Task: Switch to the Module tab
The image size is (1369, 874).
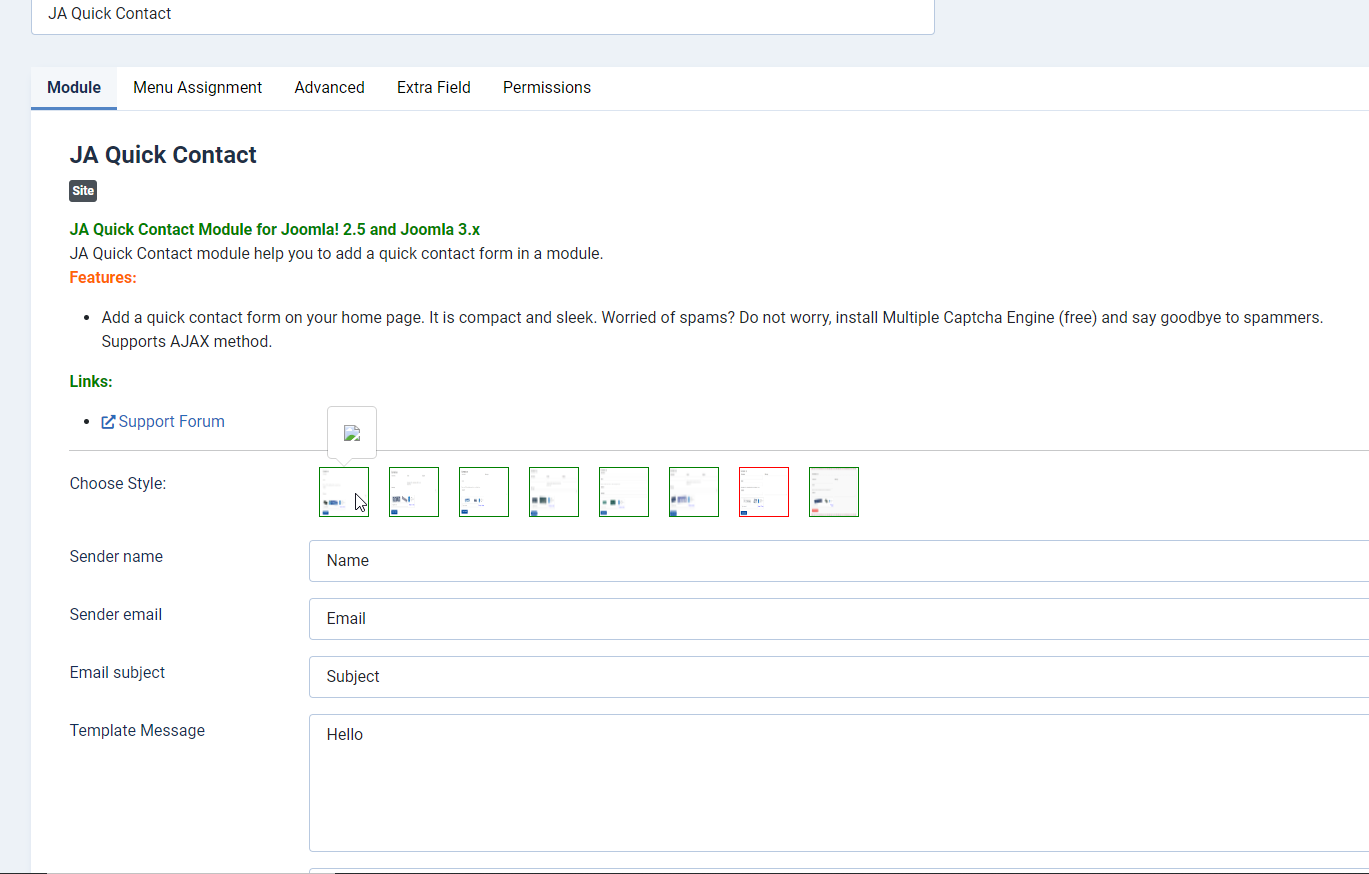Action: [x=74, y=88]
